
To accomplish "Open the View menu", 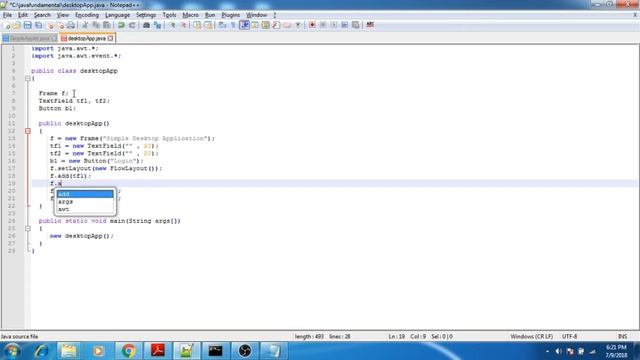I will click(62, 15).
